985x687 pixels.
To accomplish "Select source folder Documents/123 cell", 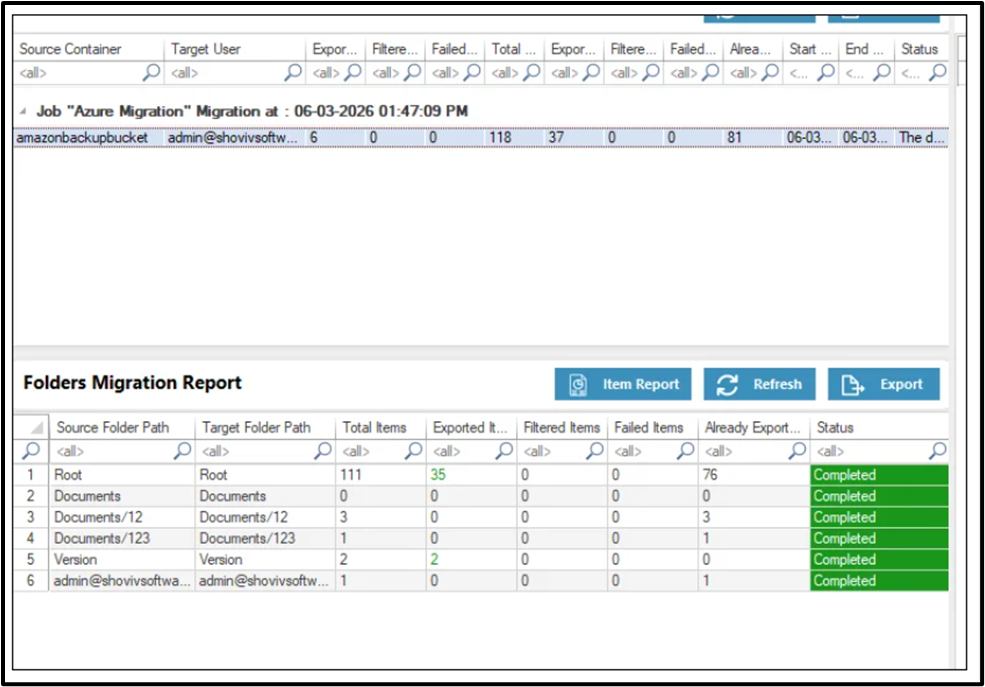I will click(122, 539).
